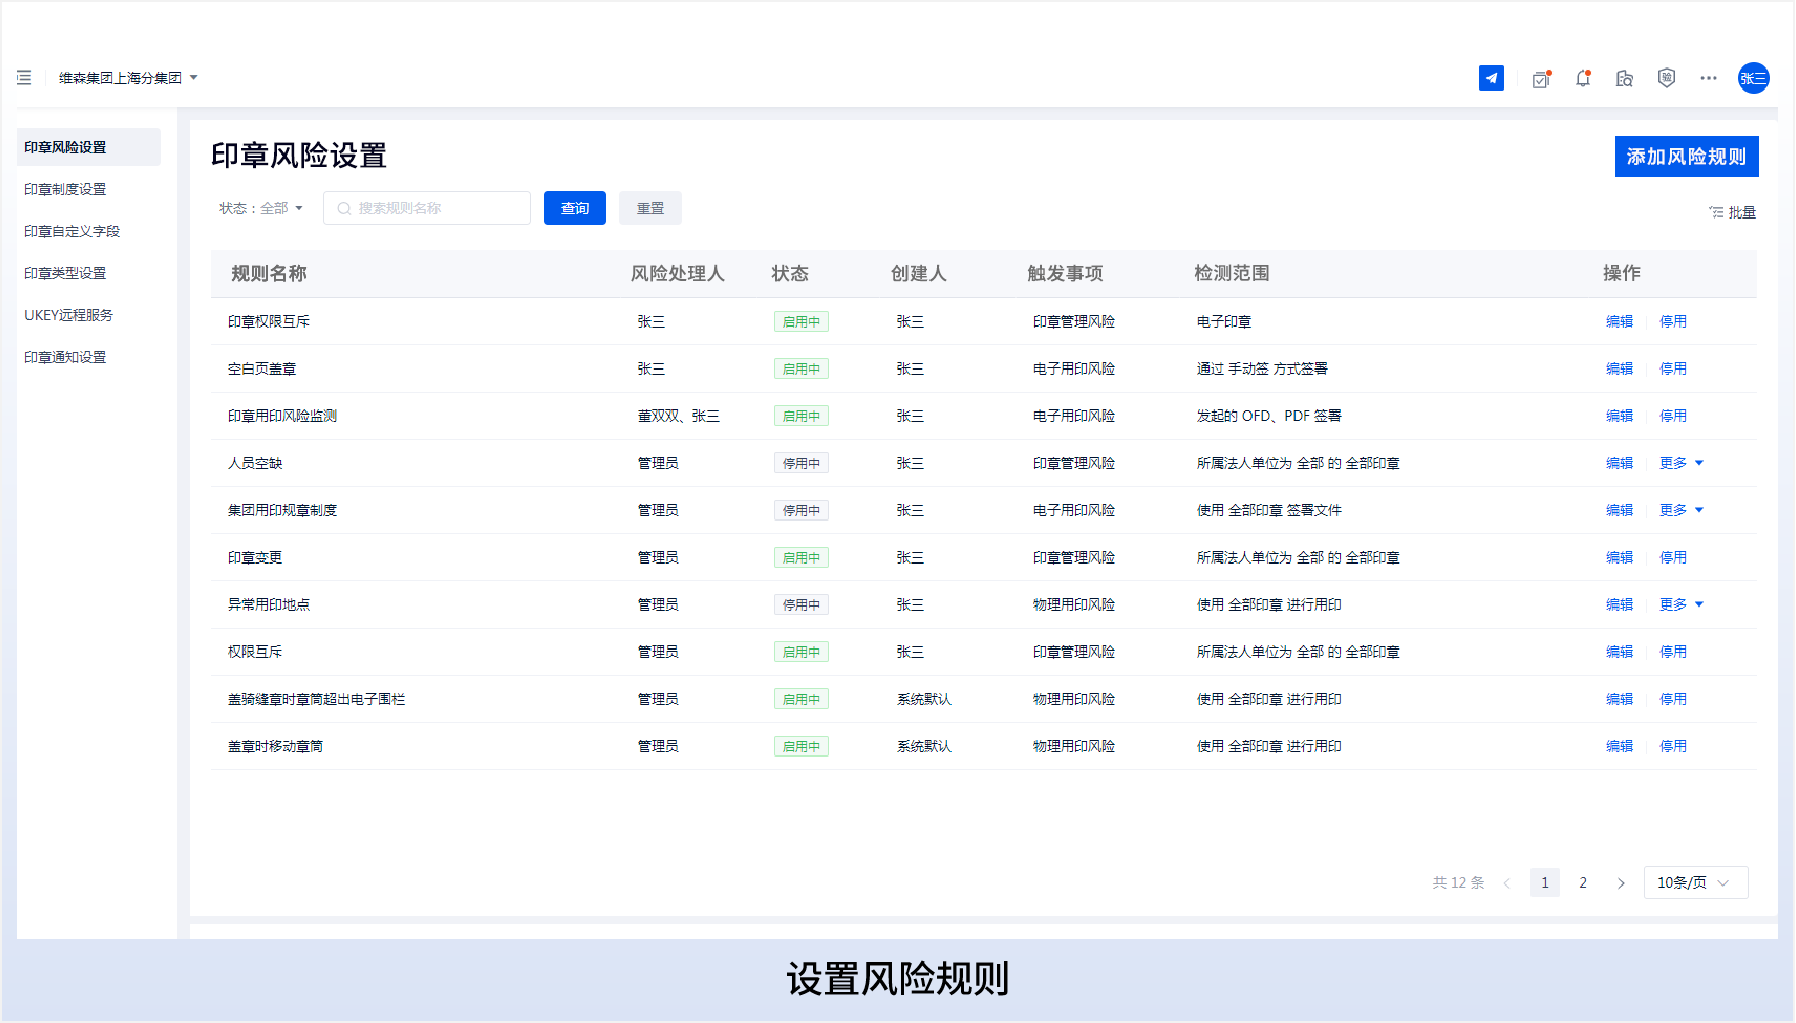Click the 添加风险规则 button

point(1686,157)
